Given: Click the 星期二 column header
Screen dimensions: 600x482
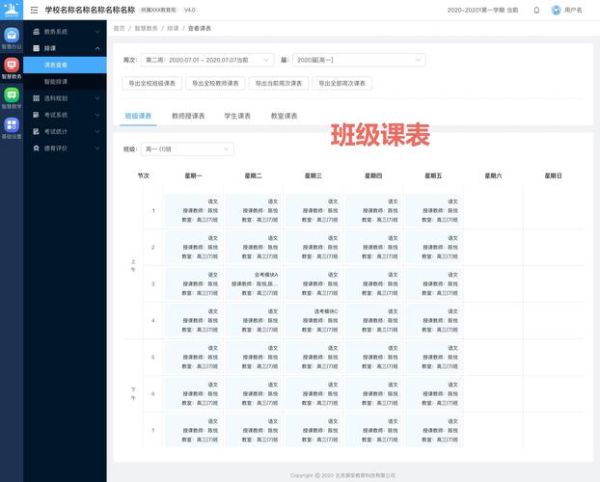Looking at the screenshot, I should [253, 176].
